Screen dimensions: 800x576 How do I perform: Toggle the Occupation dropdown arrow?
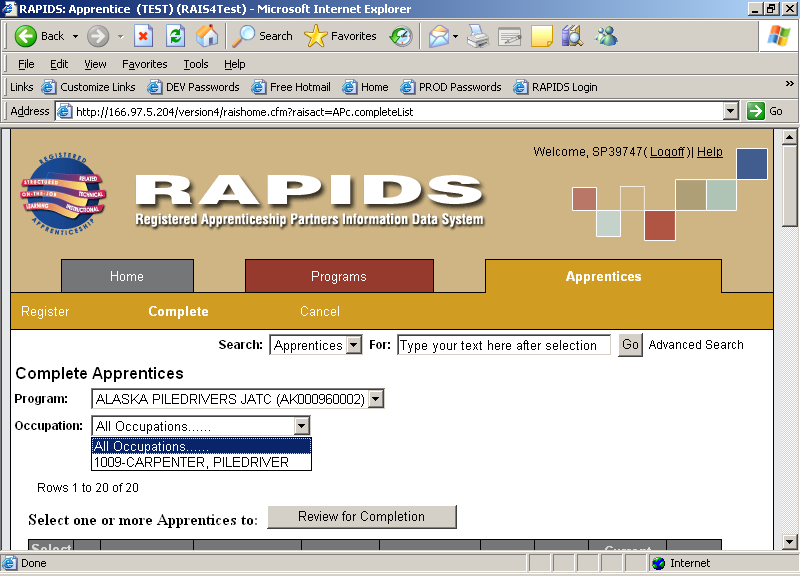(x=302, y=425)
